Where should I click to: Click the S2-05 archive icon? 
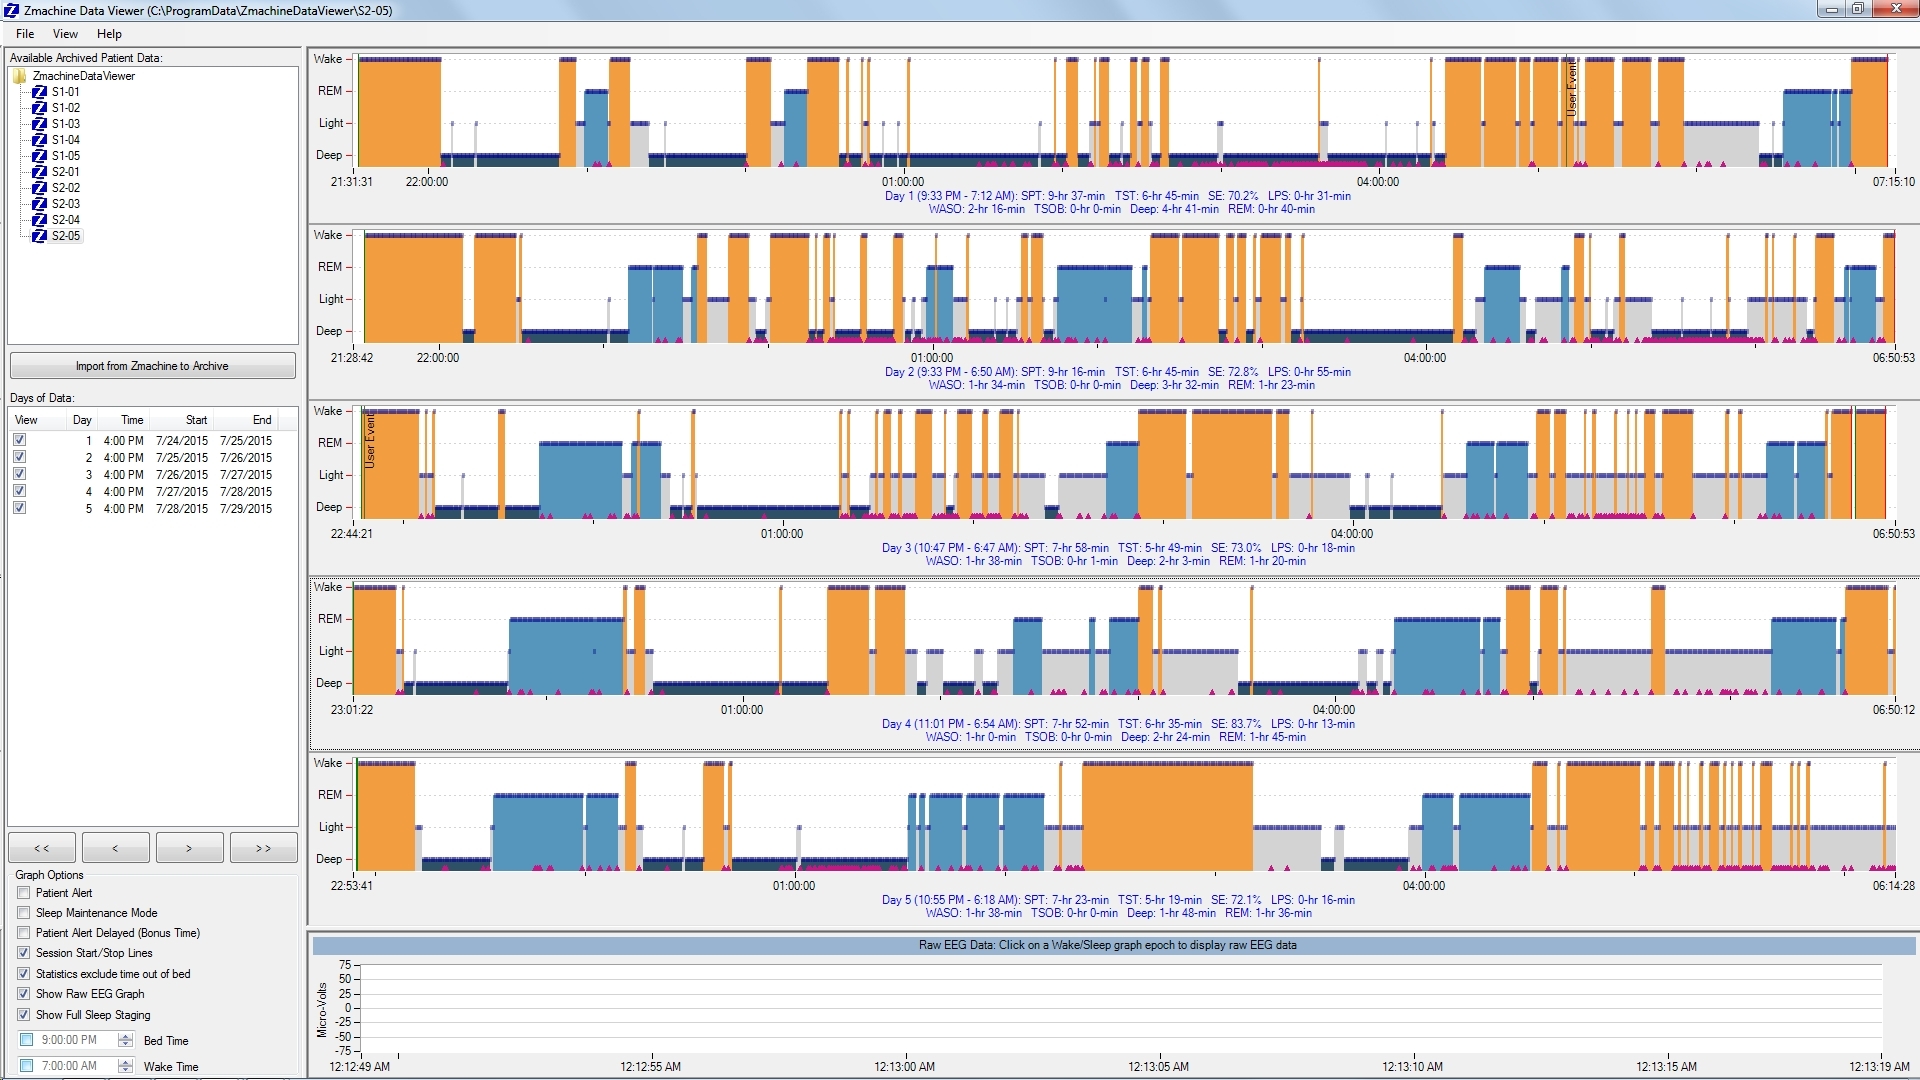(40, 236)
